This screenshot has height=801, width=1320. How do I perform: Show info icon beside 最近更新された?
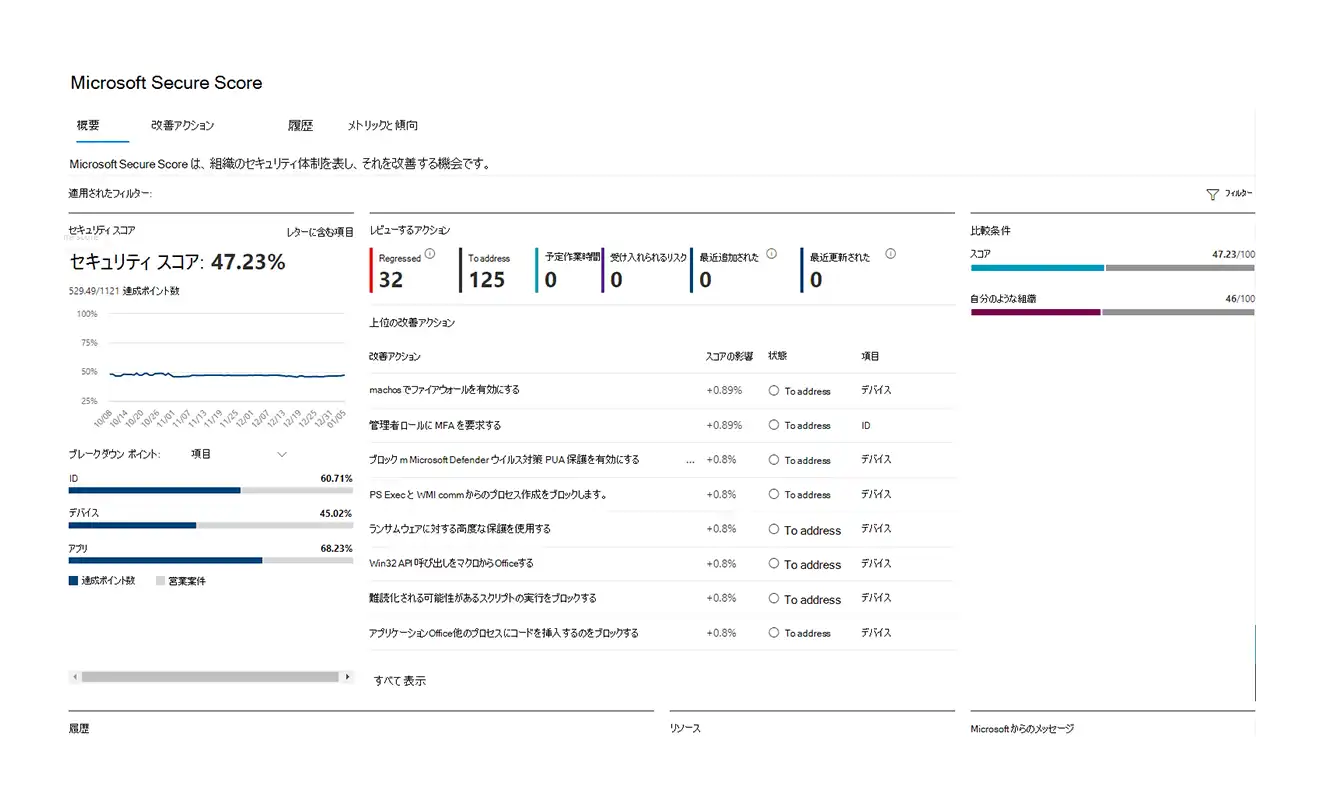(890, 254)
